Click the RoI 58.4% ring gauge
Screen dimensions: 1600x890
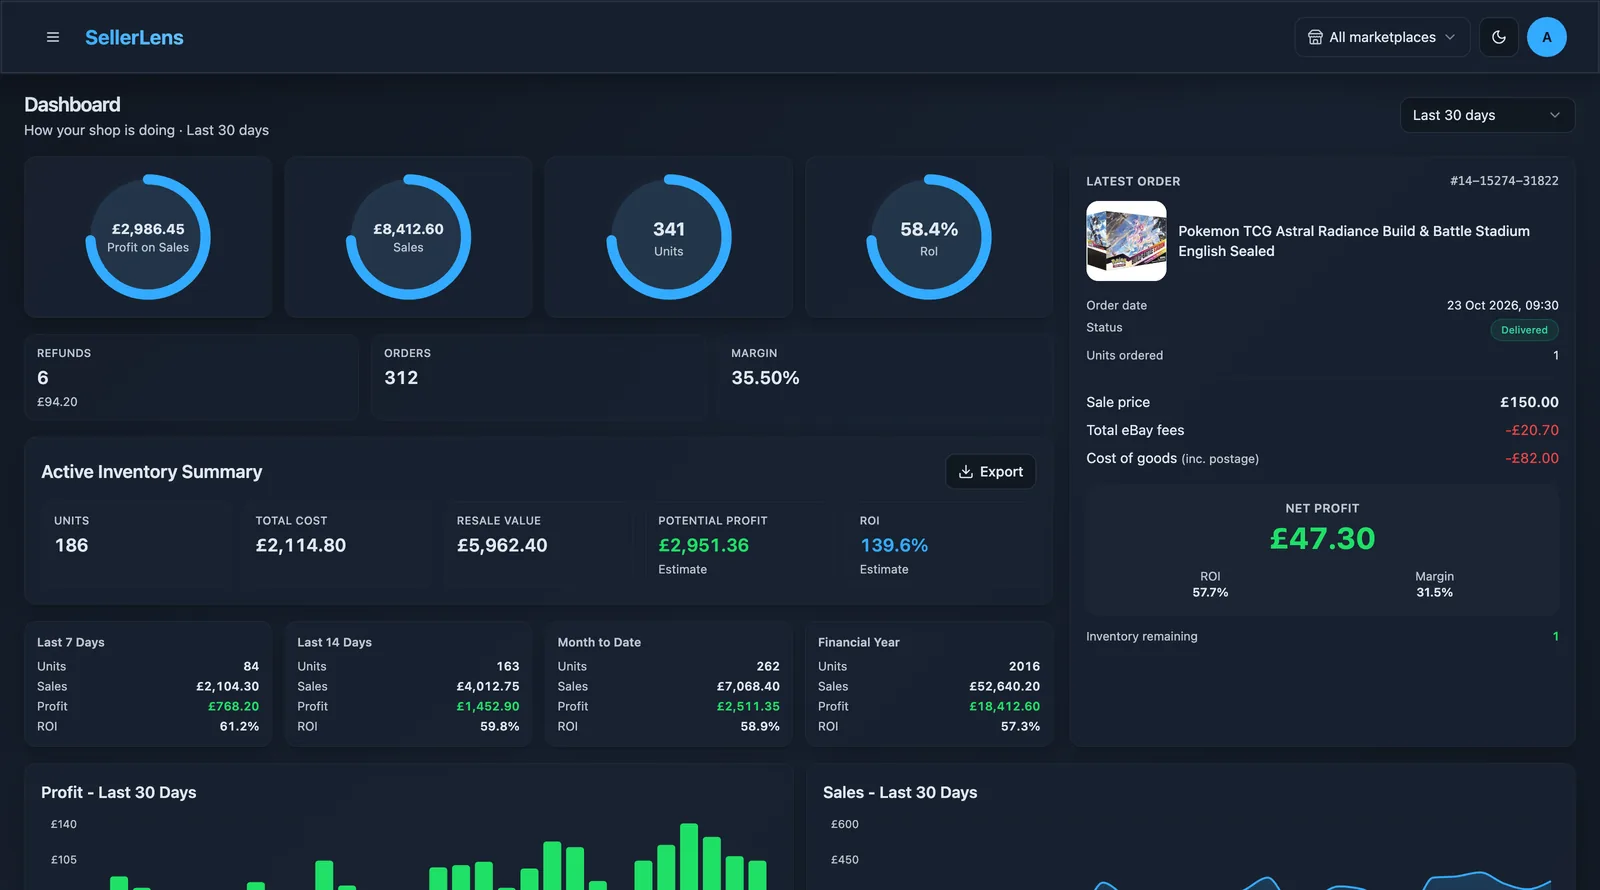(x=929, y=237)
